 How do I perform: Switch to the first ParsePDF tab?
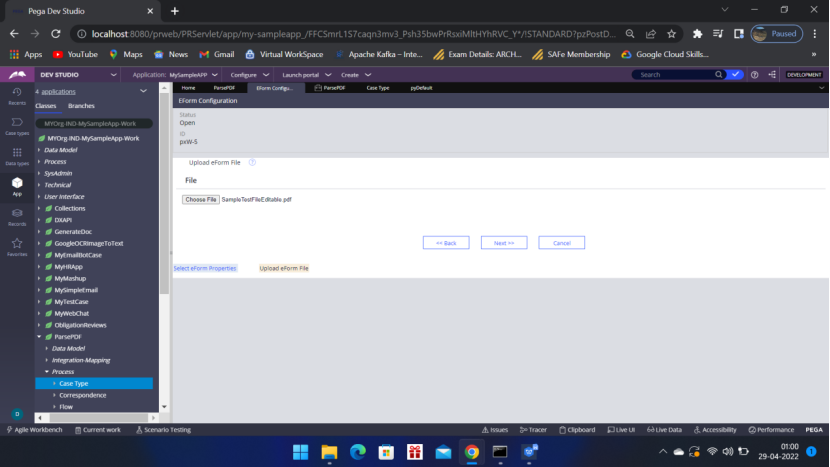(224, 88)
